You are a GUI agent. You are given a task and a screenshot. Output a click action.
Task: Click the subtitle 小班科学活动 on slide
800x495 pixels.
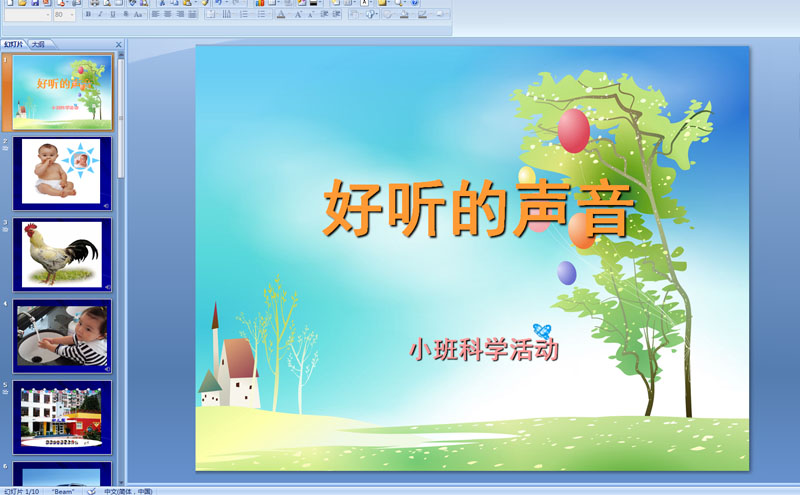coord(484,350)
